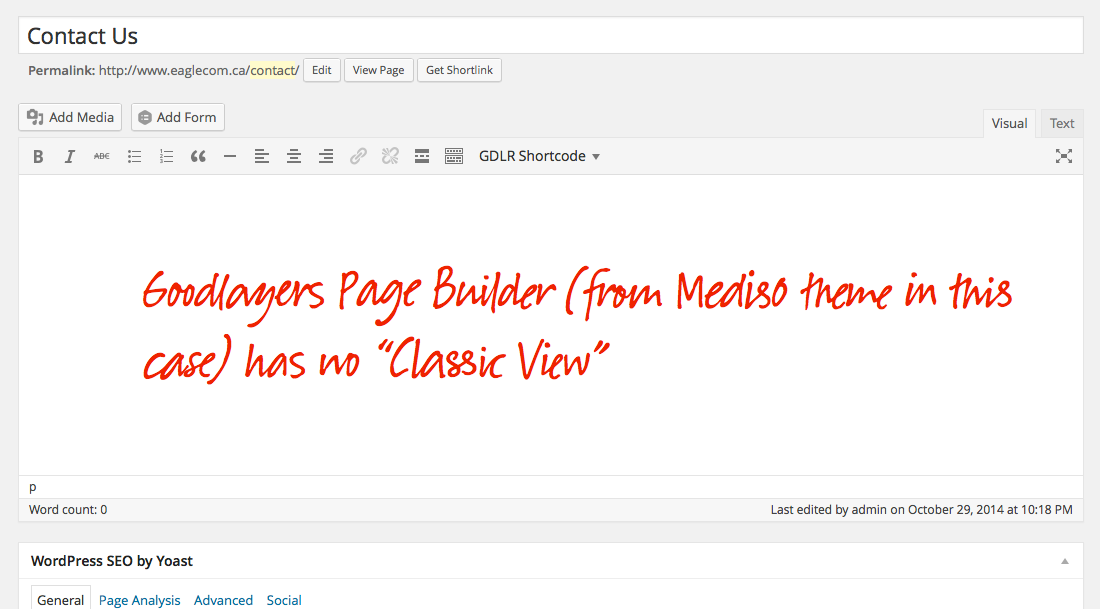The width and height of the screenshot is (1100, 609).
Task: Click the Add Media button
Action: (x=70, y=117)
